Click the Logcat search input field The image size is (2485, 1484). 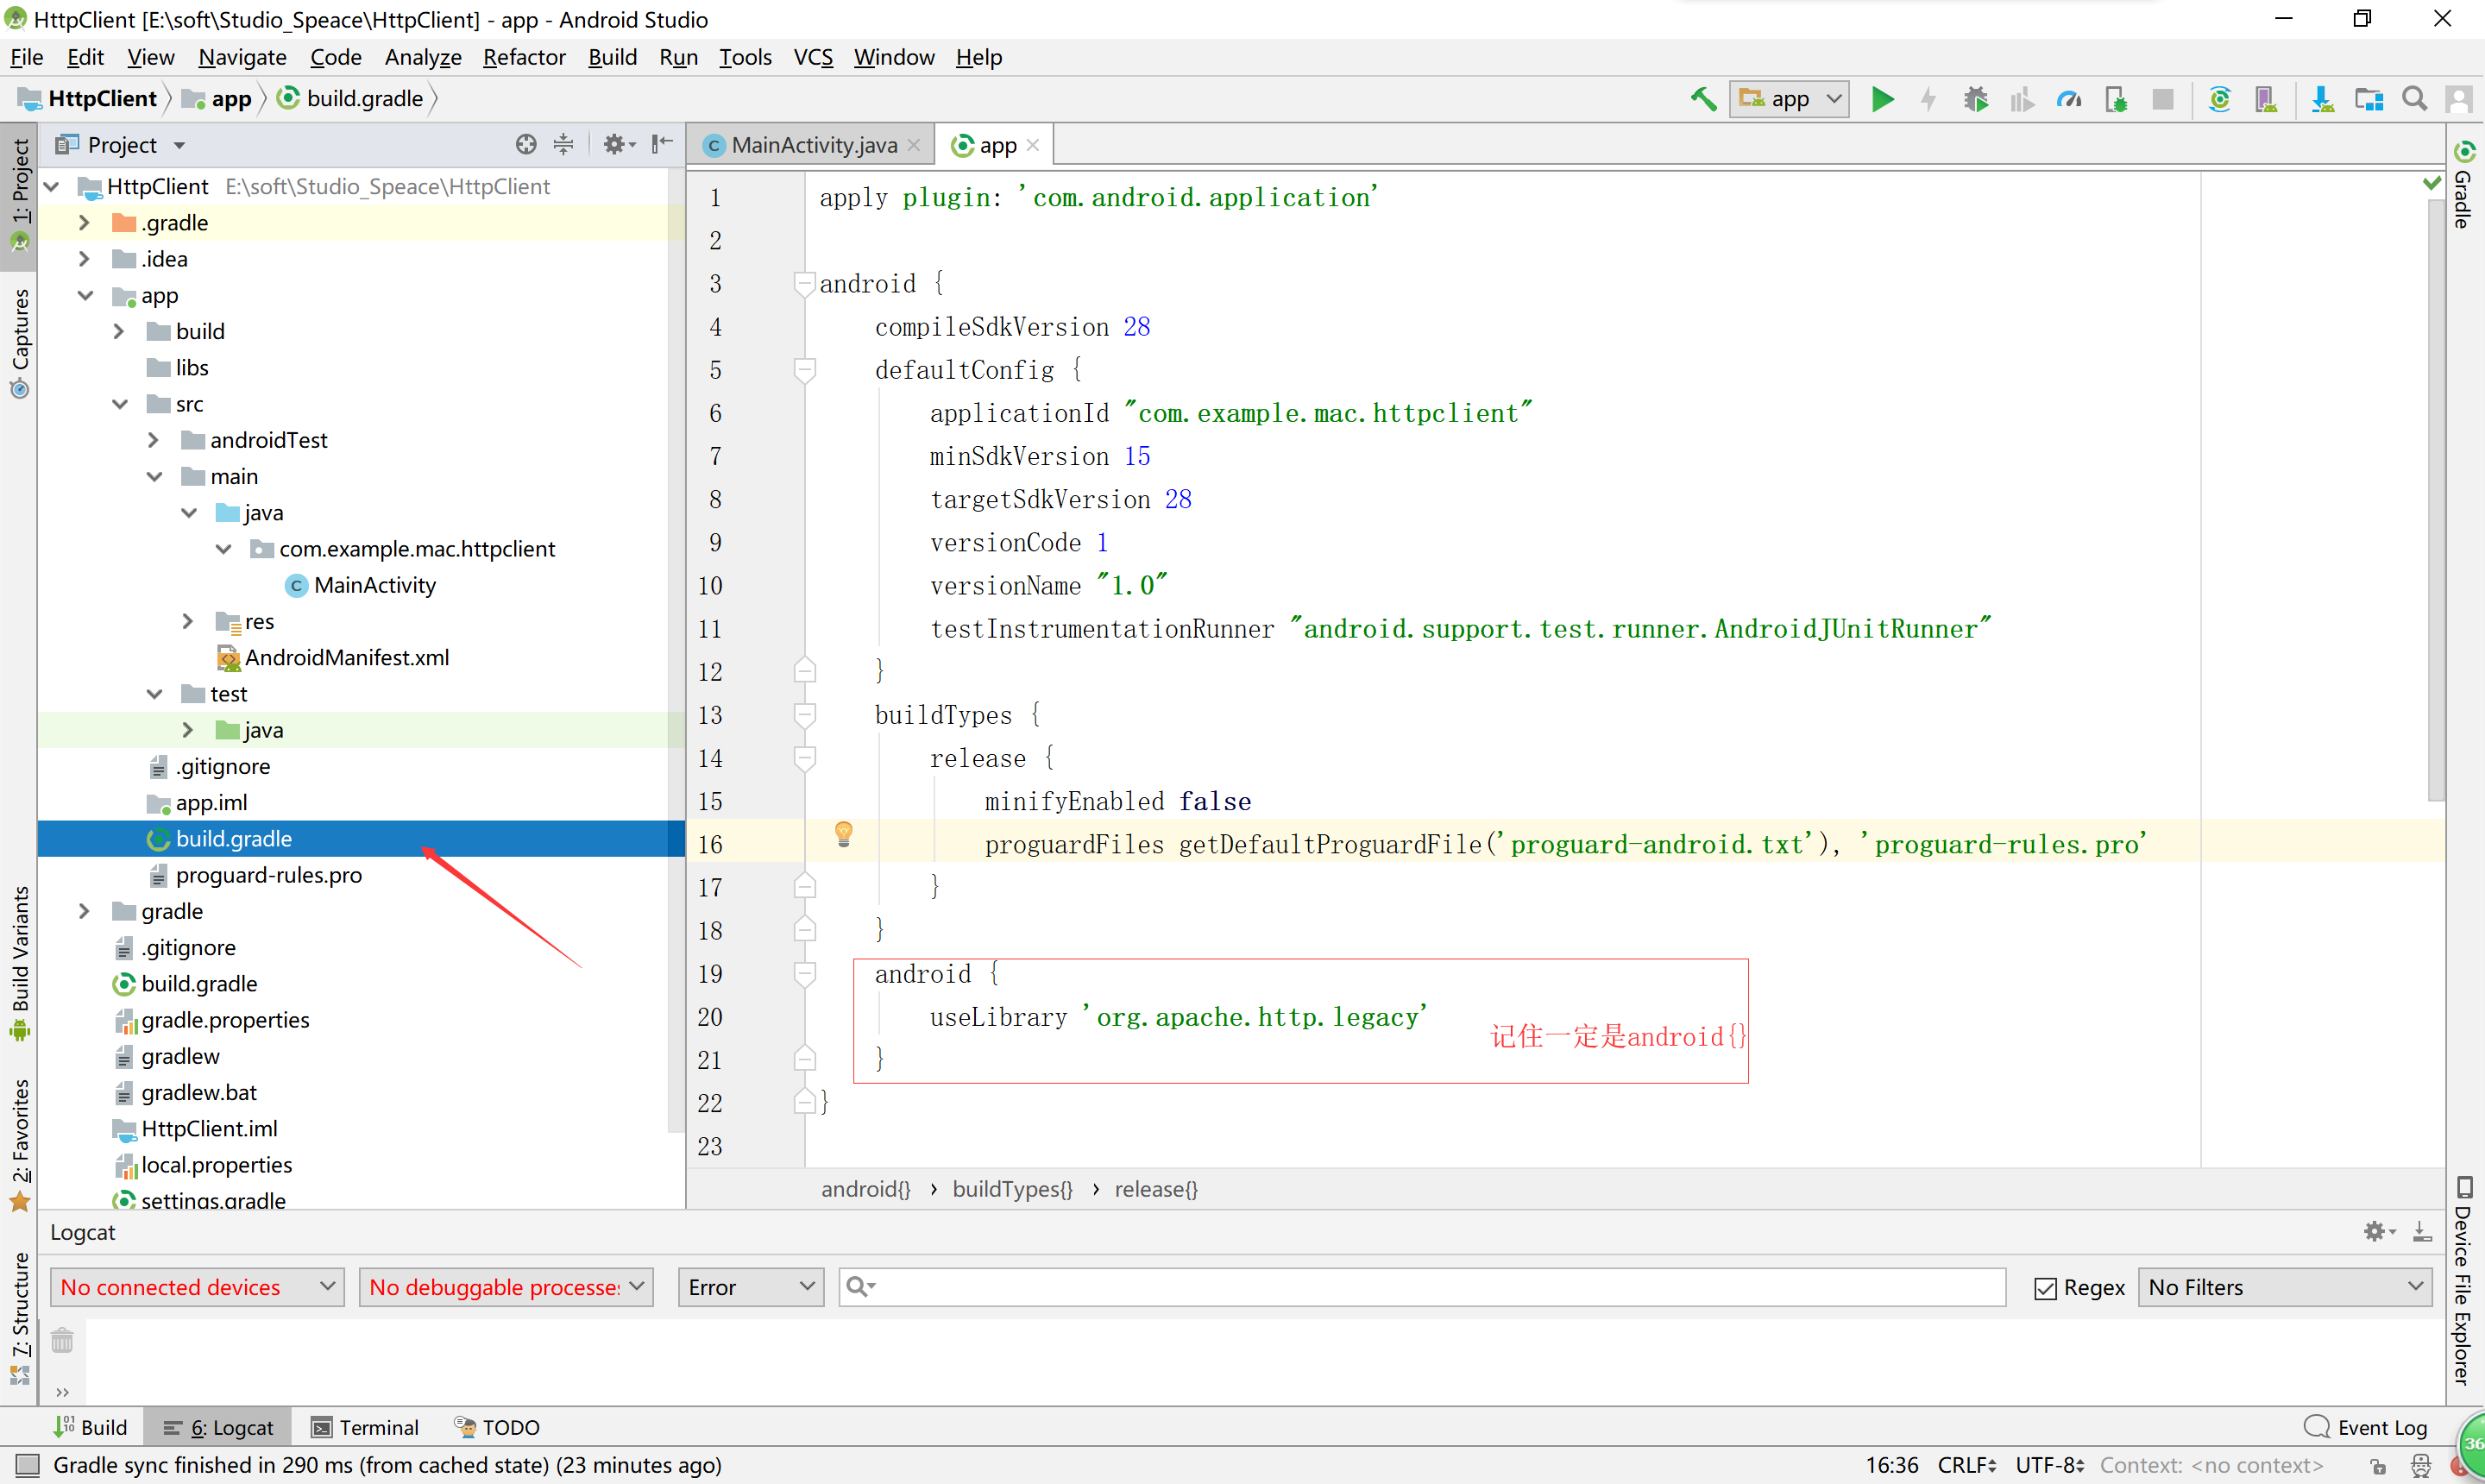click(1430, 1287)
